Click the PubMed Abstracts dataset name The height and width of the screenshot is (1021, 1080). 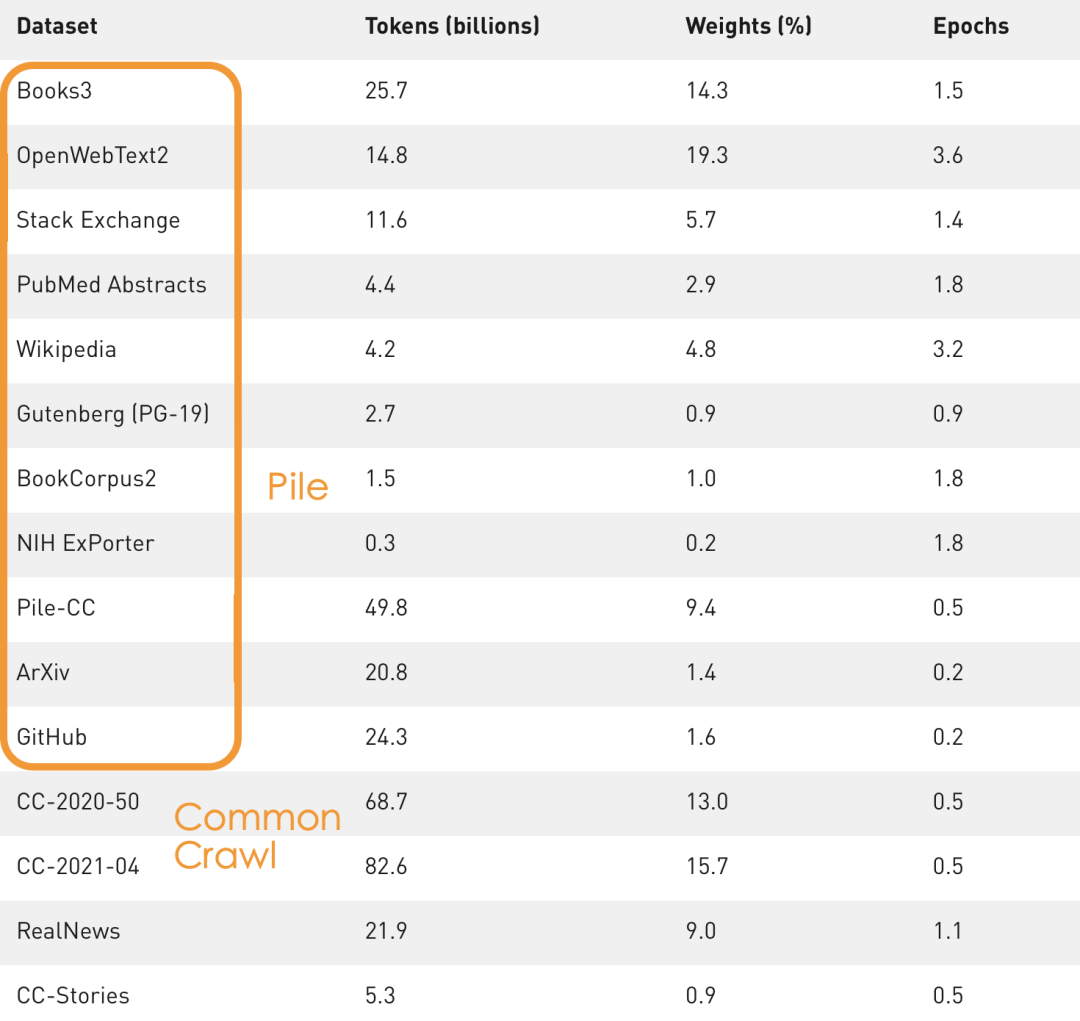(111, 285)
